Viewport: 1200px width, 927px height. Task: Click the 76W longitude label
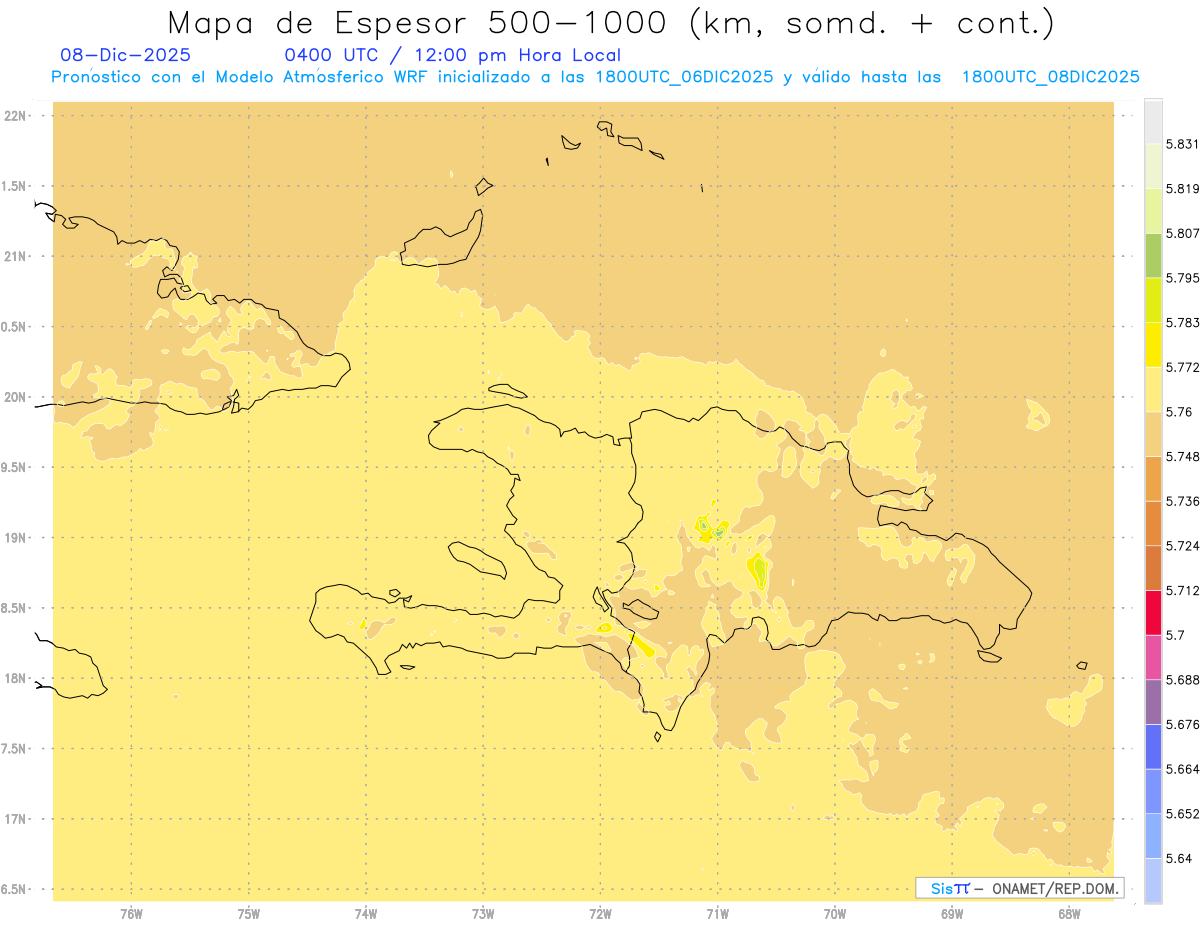pos(131,914)
